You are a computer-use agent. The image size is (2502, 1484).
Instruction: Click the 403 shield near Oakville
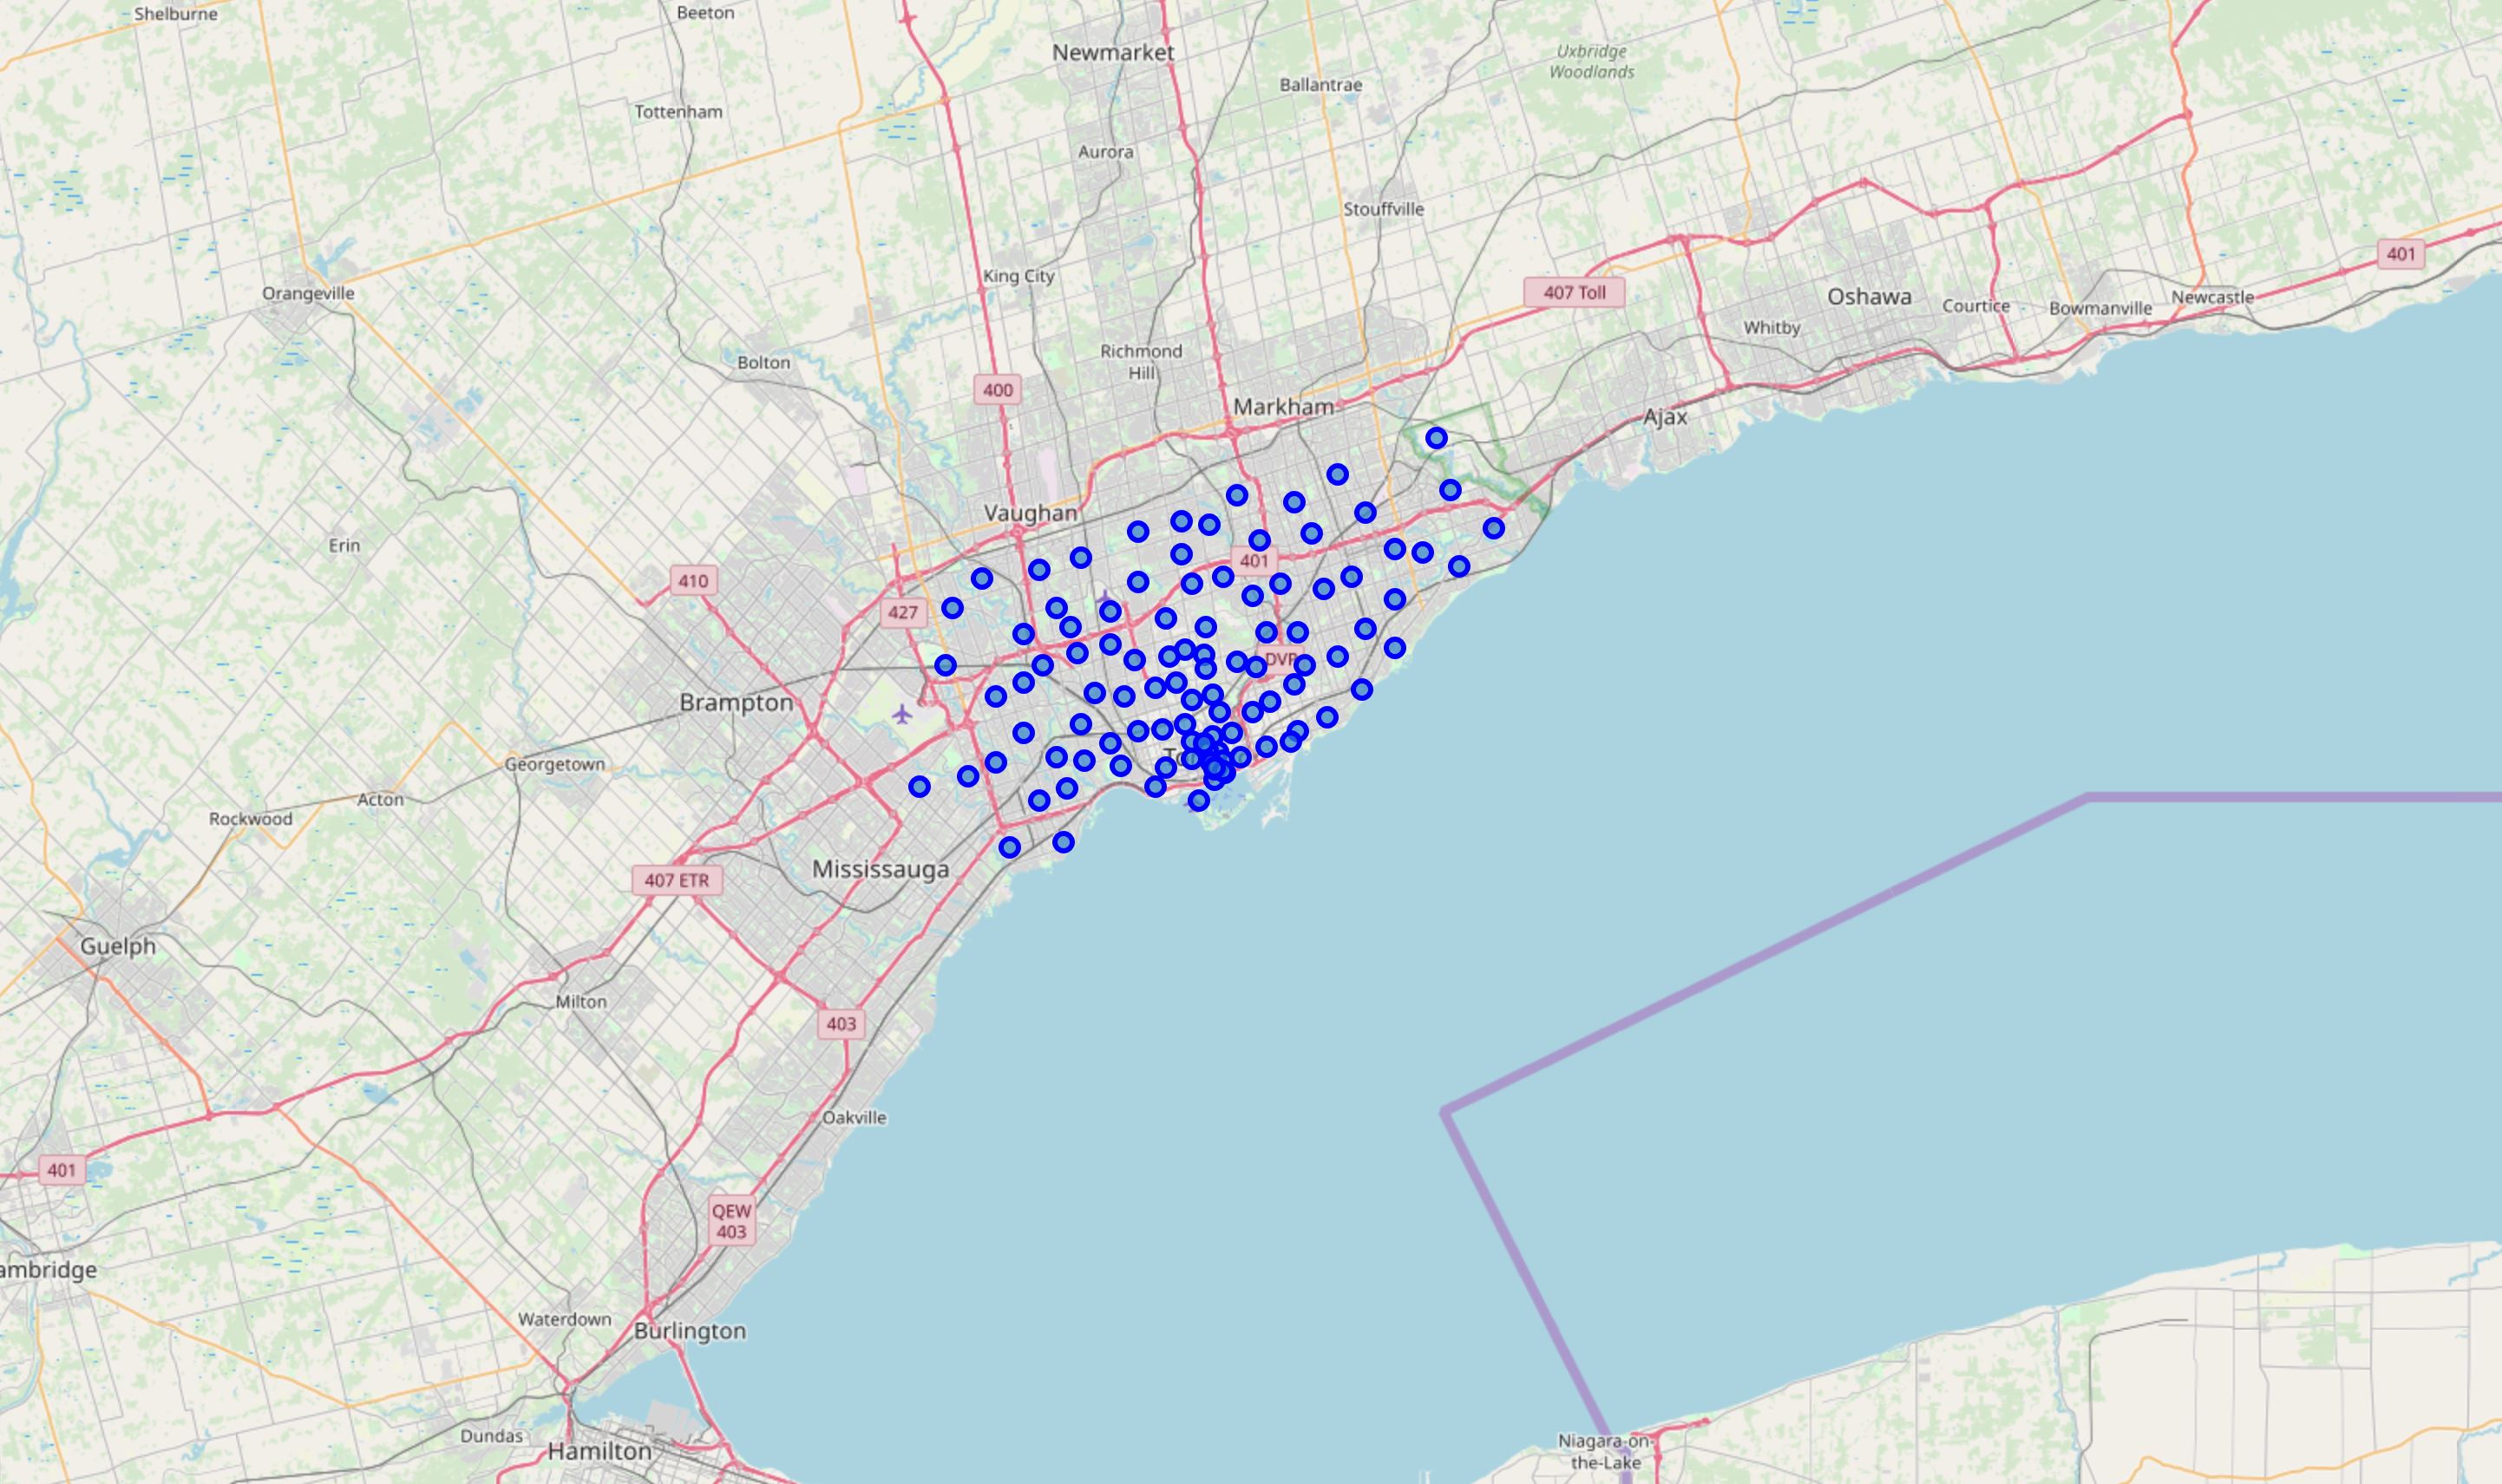click(x=841, y=1024)
